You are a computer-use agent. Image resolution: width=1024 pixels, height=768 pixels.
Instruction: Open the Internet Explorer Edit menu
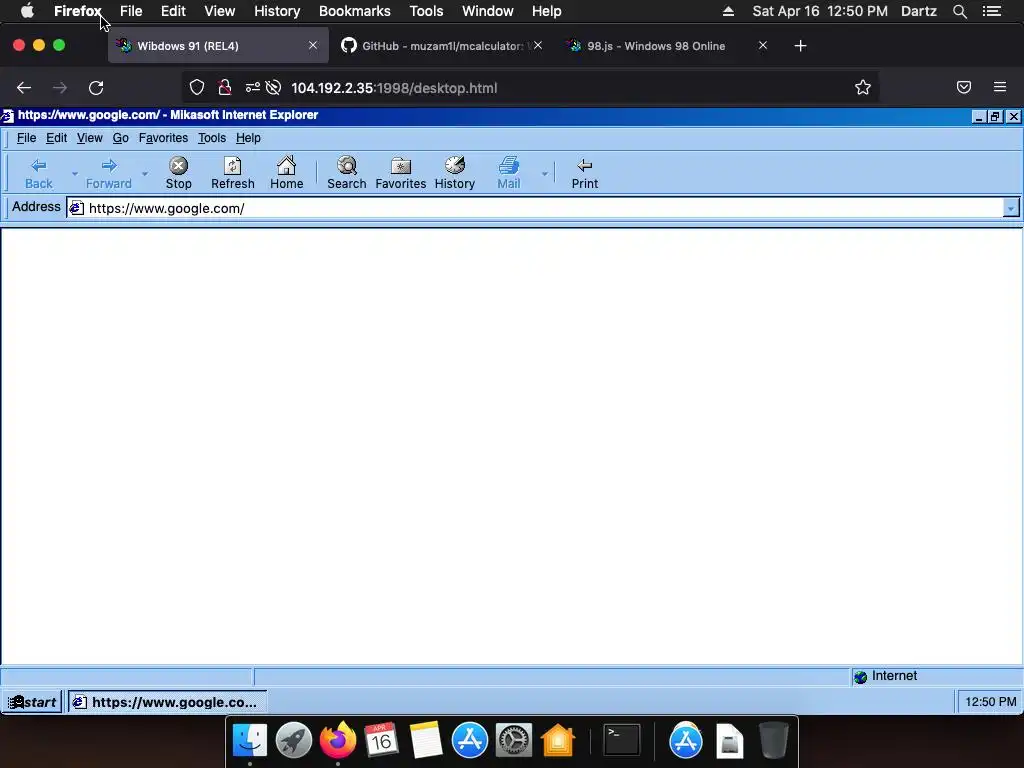[56, 138]
